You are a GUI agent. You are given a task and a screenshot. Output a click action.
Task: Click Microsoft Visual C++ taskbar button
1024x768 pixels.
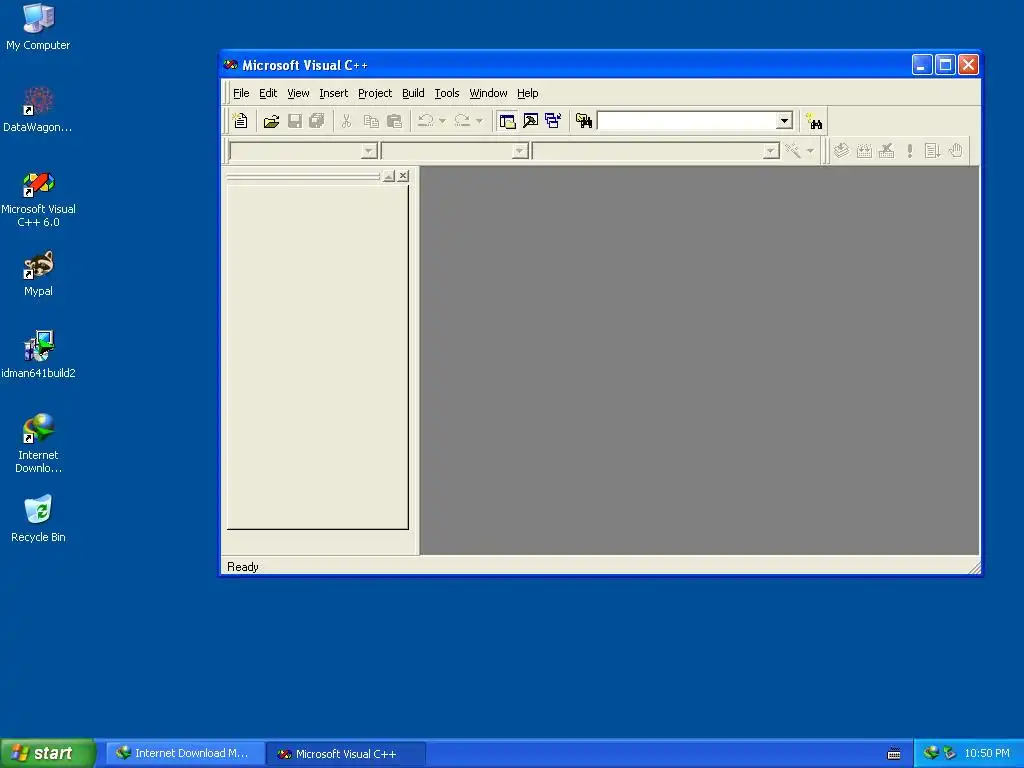point(346,754)
